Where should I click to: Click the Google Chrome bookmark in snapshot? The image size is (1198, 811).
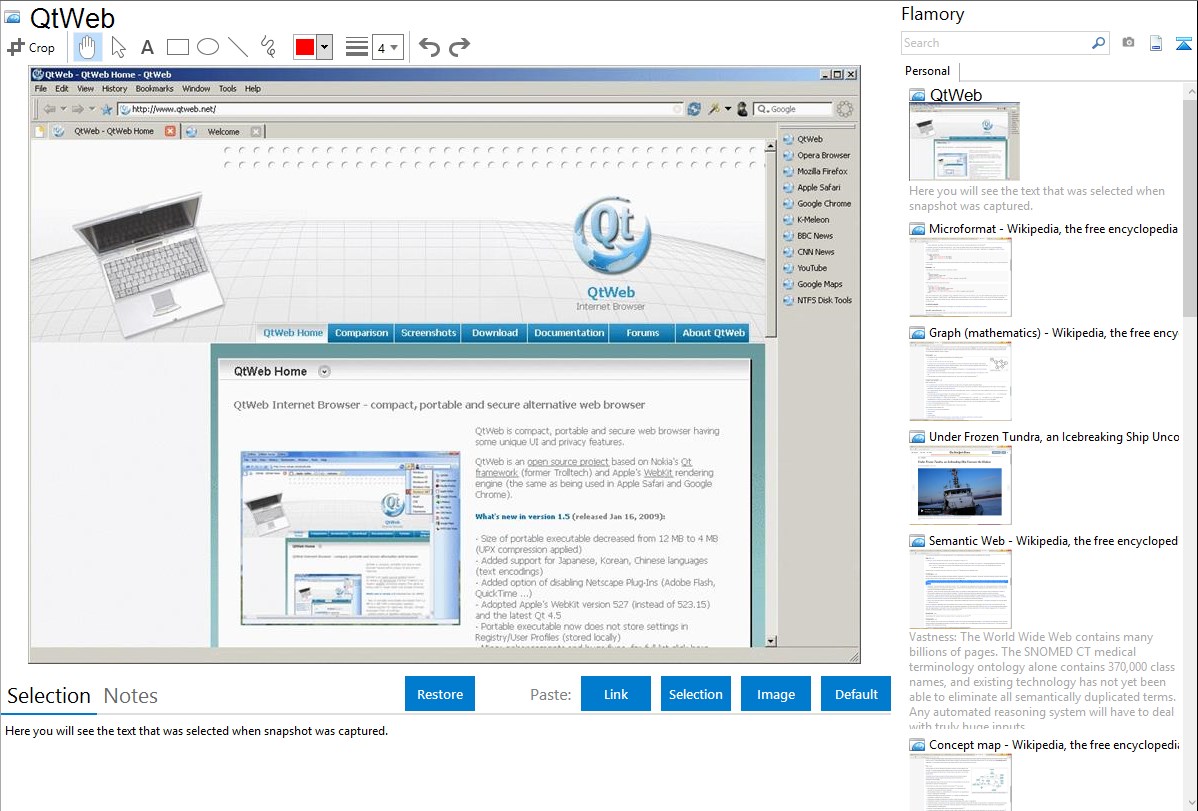coord(817,203)
